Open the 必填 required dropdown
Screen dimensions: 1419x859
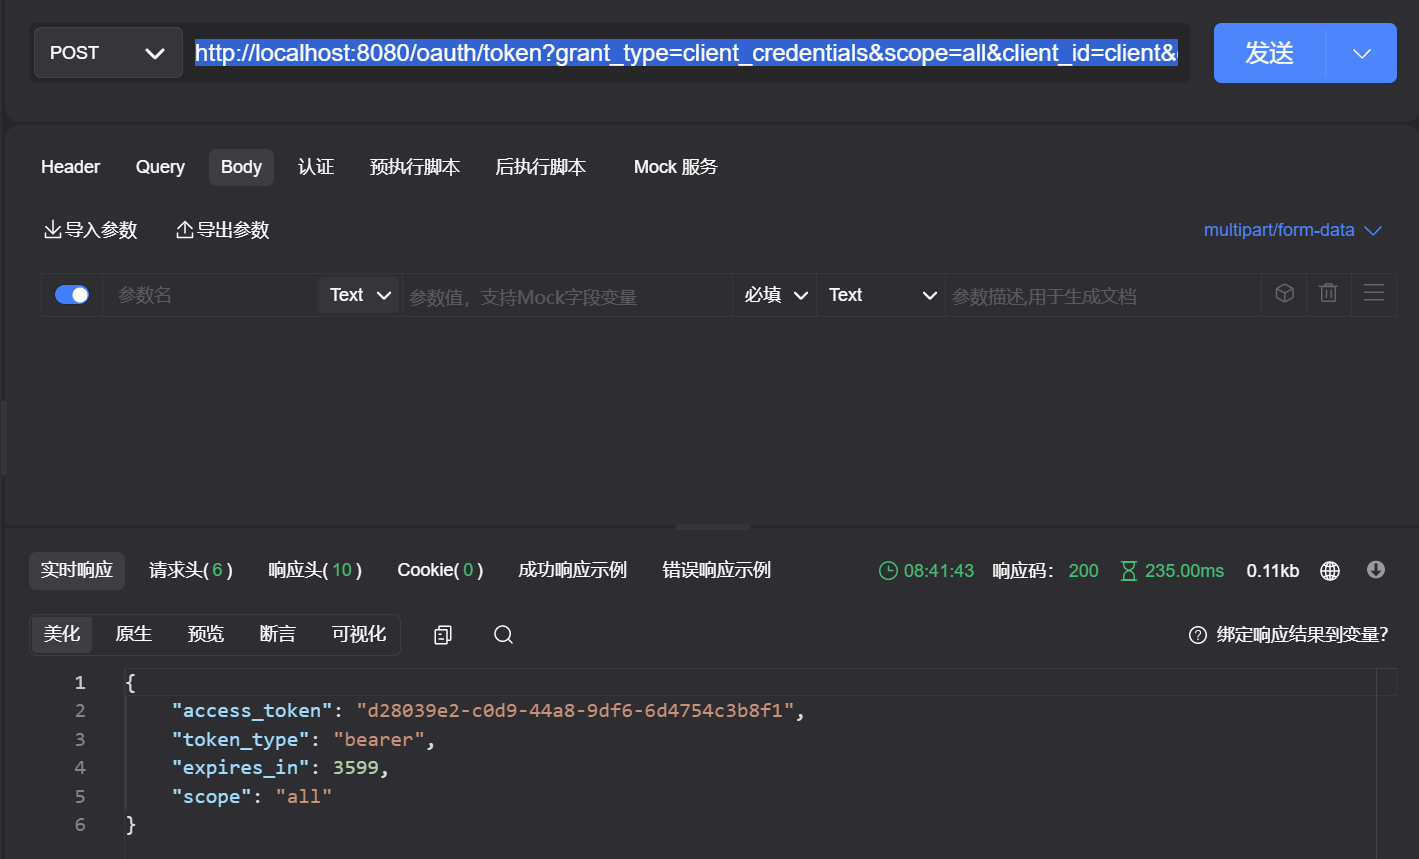click(x=775, y=295)
